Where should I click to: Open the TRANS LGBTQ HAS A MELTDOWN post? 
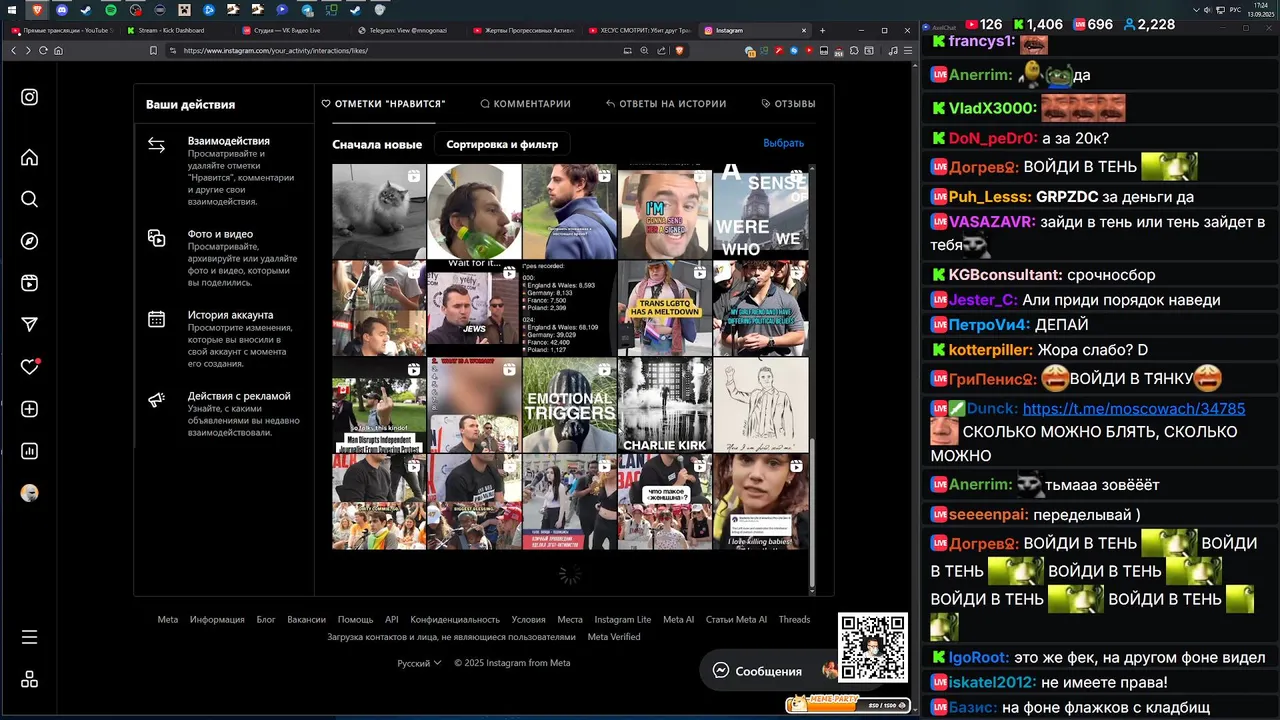(x=664, y=308)
